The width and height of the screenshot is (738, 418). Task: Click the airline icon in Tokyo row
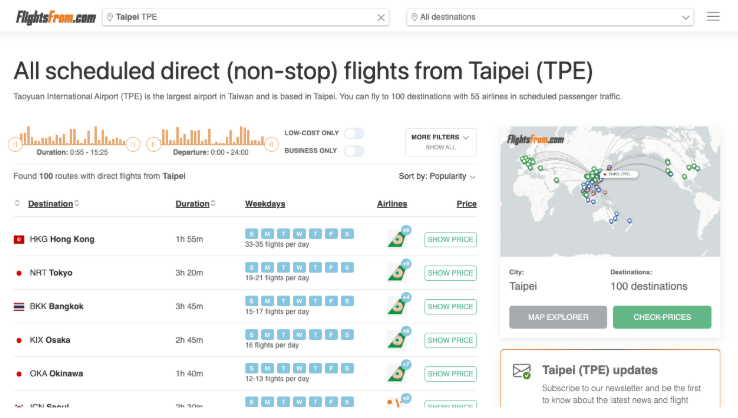(397, 272)
